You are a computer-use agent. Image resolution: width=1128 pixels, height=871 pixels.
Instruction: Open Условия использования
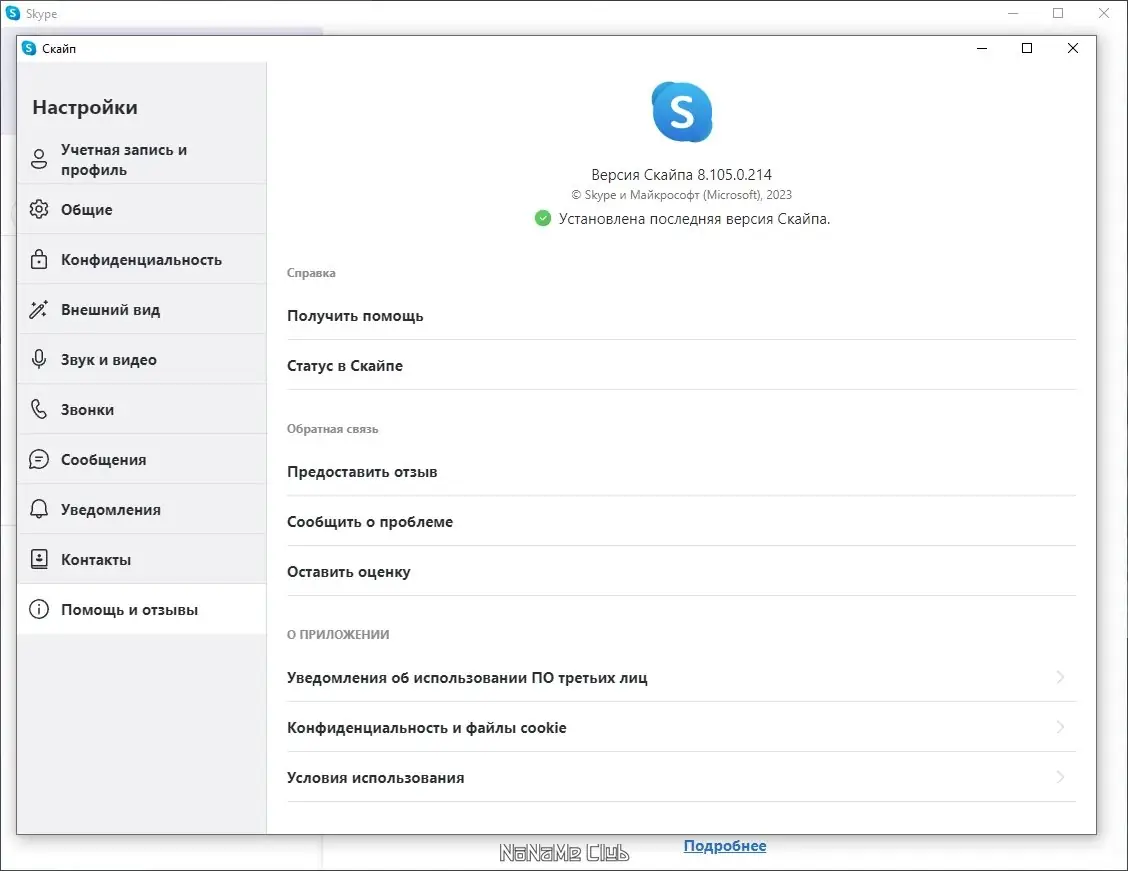(681, 777)
